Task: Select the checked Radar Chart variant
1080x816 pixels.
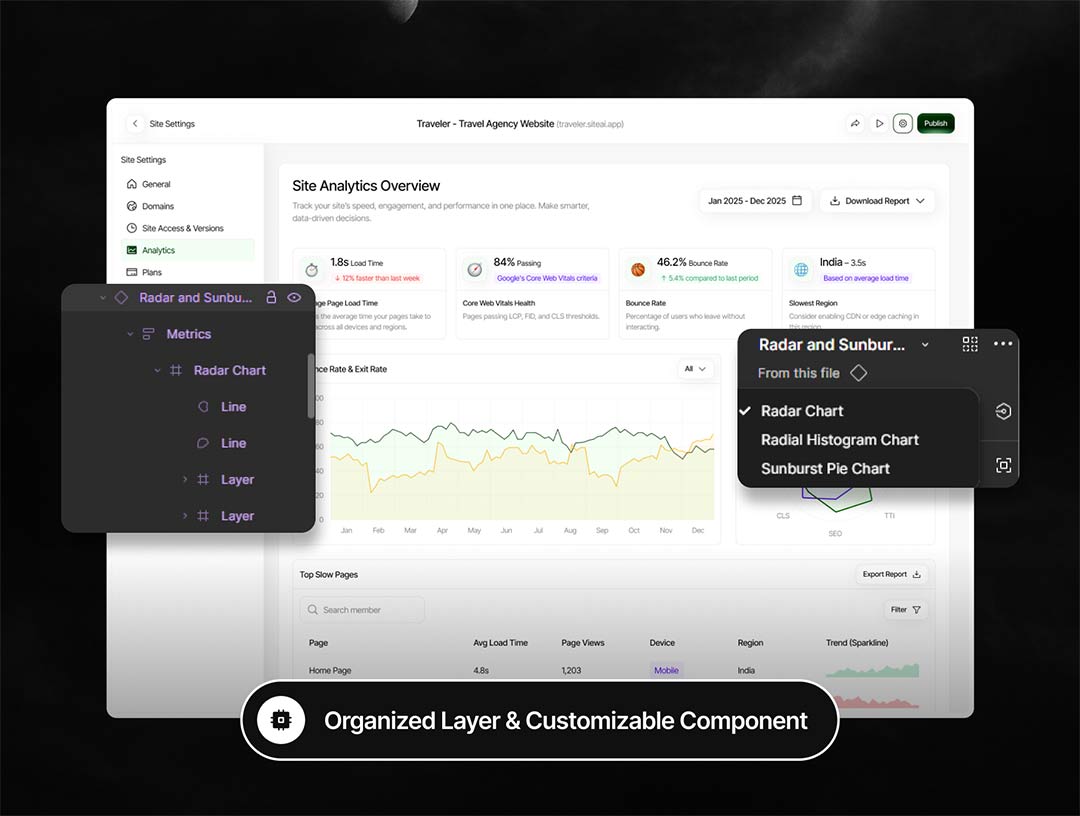Action: coord(802,411)
